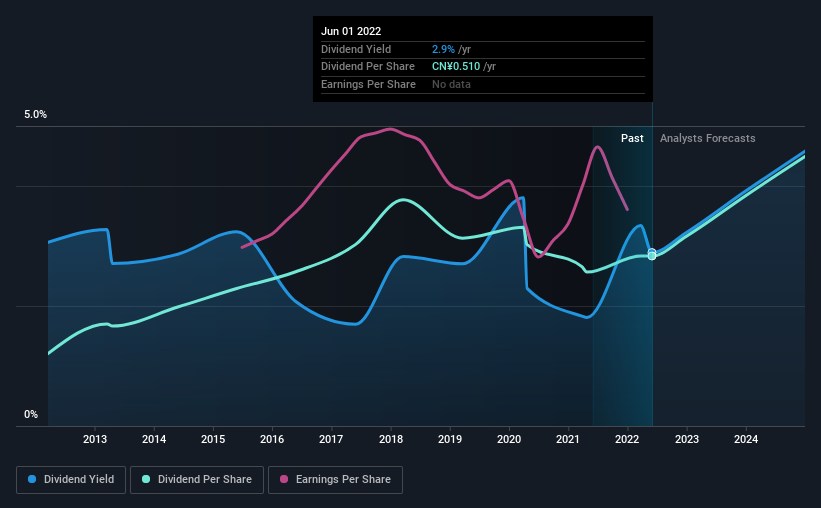The height and width of the screenshot is (508, 821).
Task: Select the 2018 label on the x-axis
Action: [391, 439]
